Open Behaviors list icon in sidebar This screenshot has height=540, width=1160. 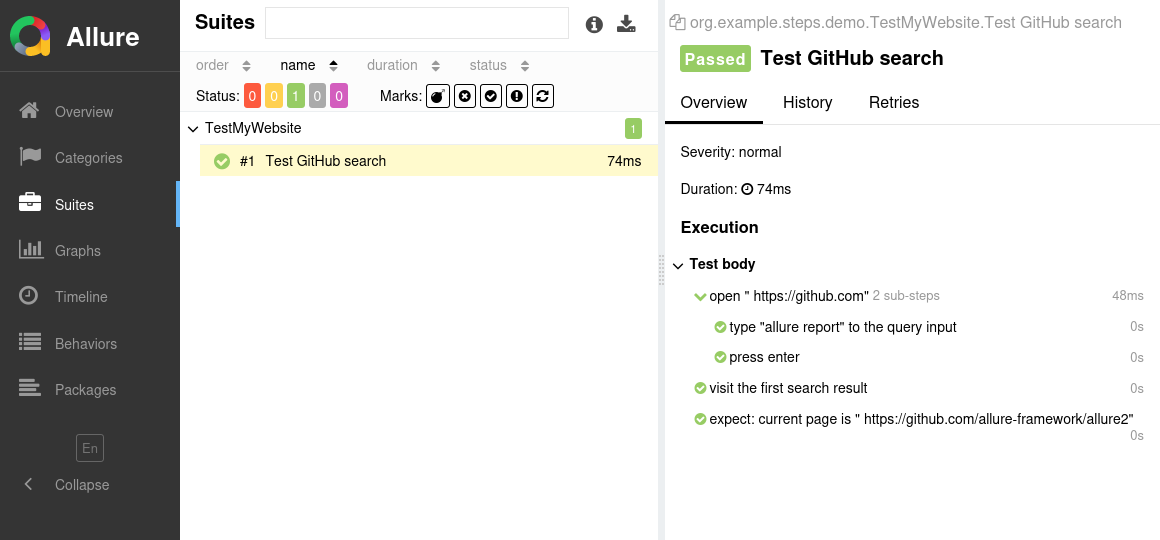(30, 343)
